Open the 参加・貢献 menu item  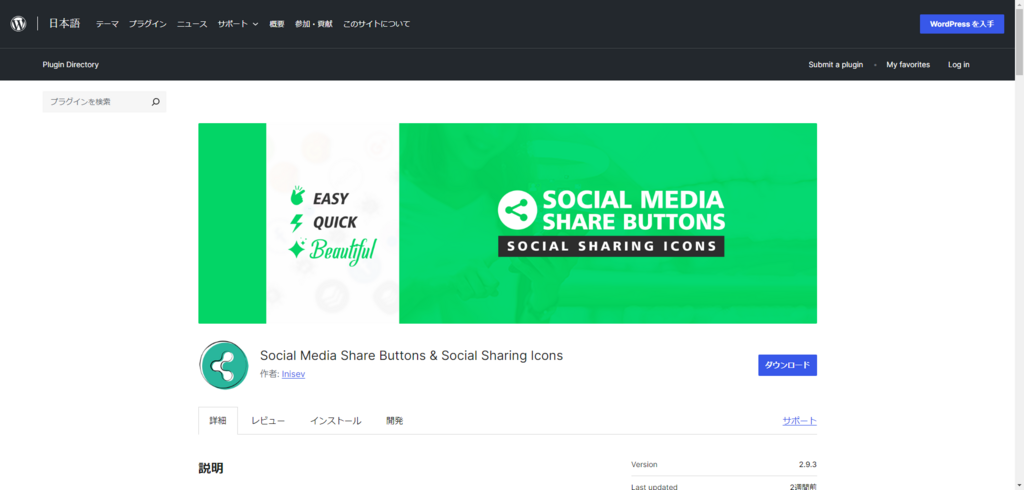point(313,24)
